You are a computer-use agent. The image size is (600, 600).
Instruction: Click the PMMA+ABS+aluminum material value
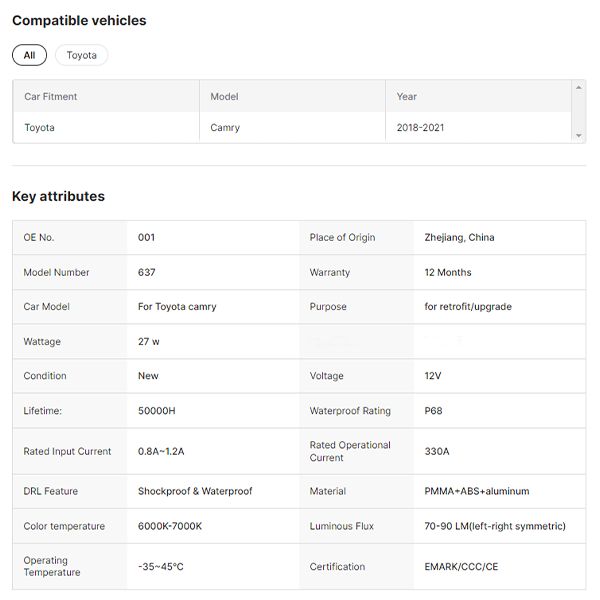click(x=476, y=491)
